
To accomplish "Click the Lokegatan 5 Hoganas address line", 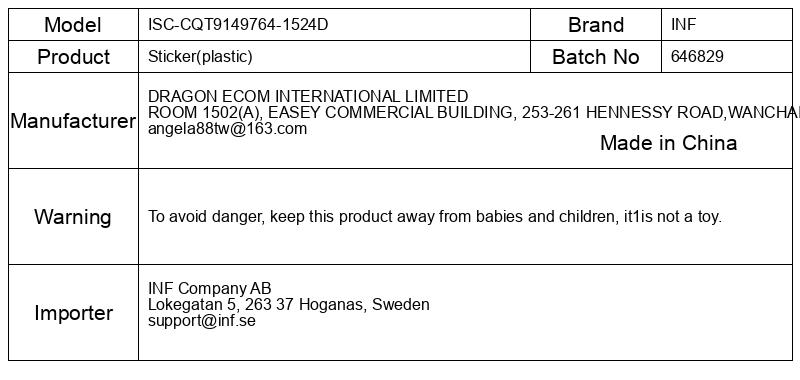I will pos(289,305).
